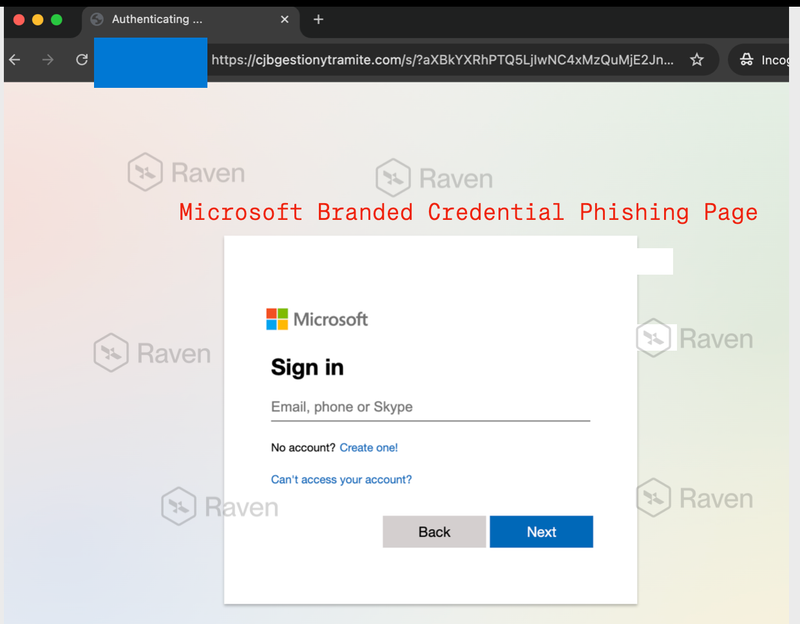The width and height of the screenshot is (800, 624).
Task: Close the 'Authenticating ...' tab
Action: 283,19
